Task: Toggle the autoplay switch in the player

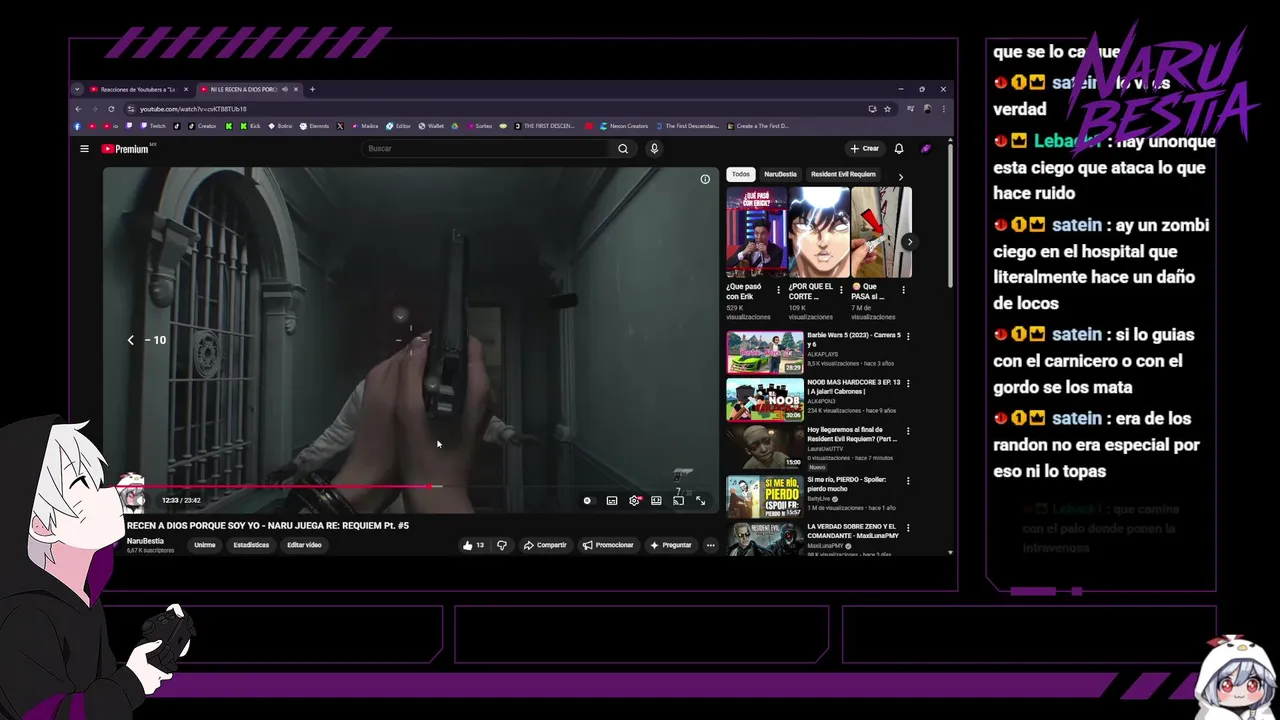Action: 588,501
